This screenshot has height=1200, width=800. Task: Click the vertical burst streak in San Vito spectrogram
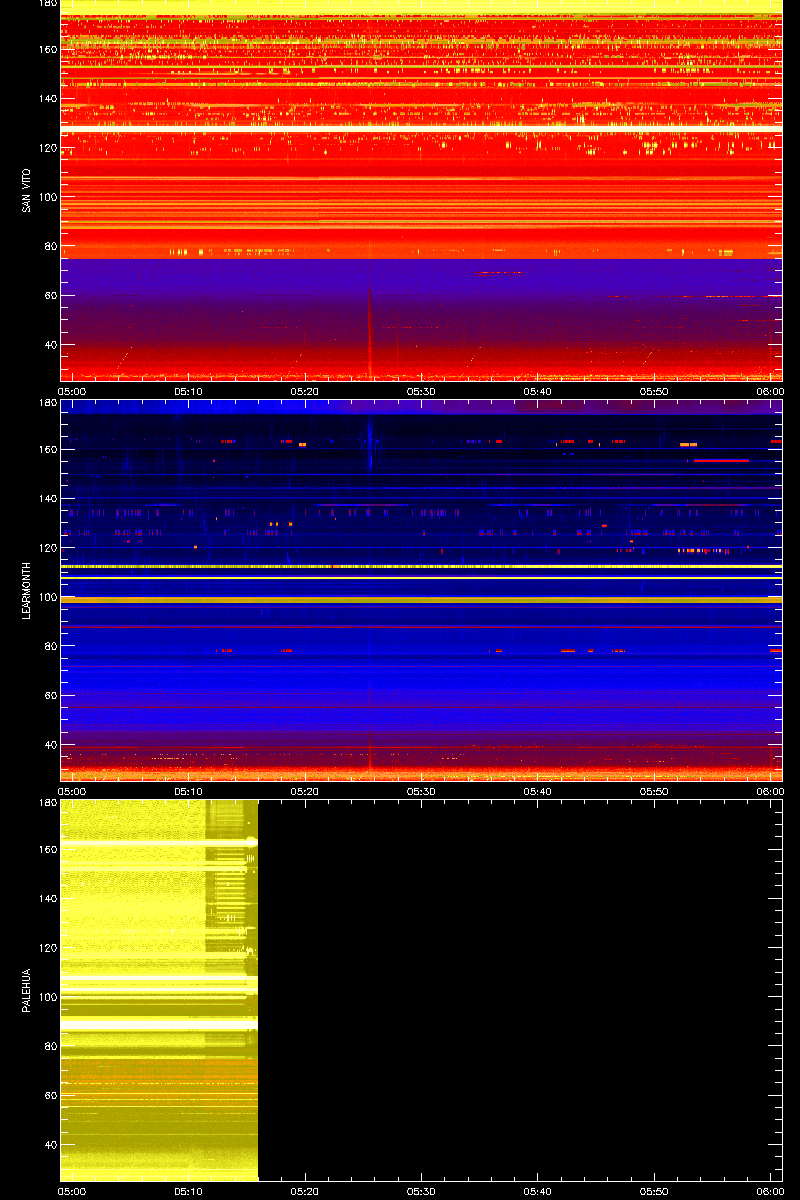[369, 332]
